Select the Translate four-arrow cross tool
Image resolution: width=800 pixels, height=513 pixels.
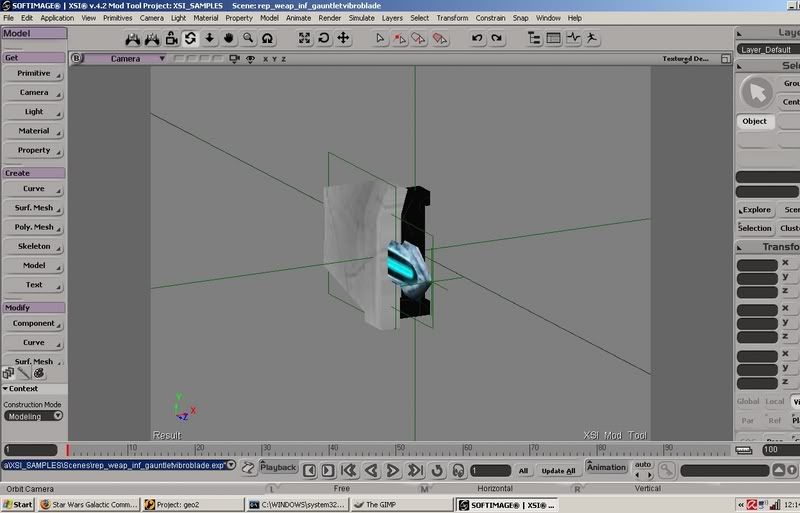(x=343, y=38)
